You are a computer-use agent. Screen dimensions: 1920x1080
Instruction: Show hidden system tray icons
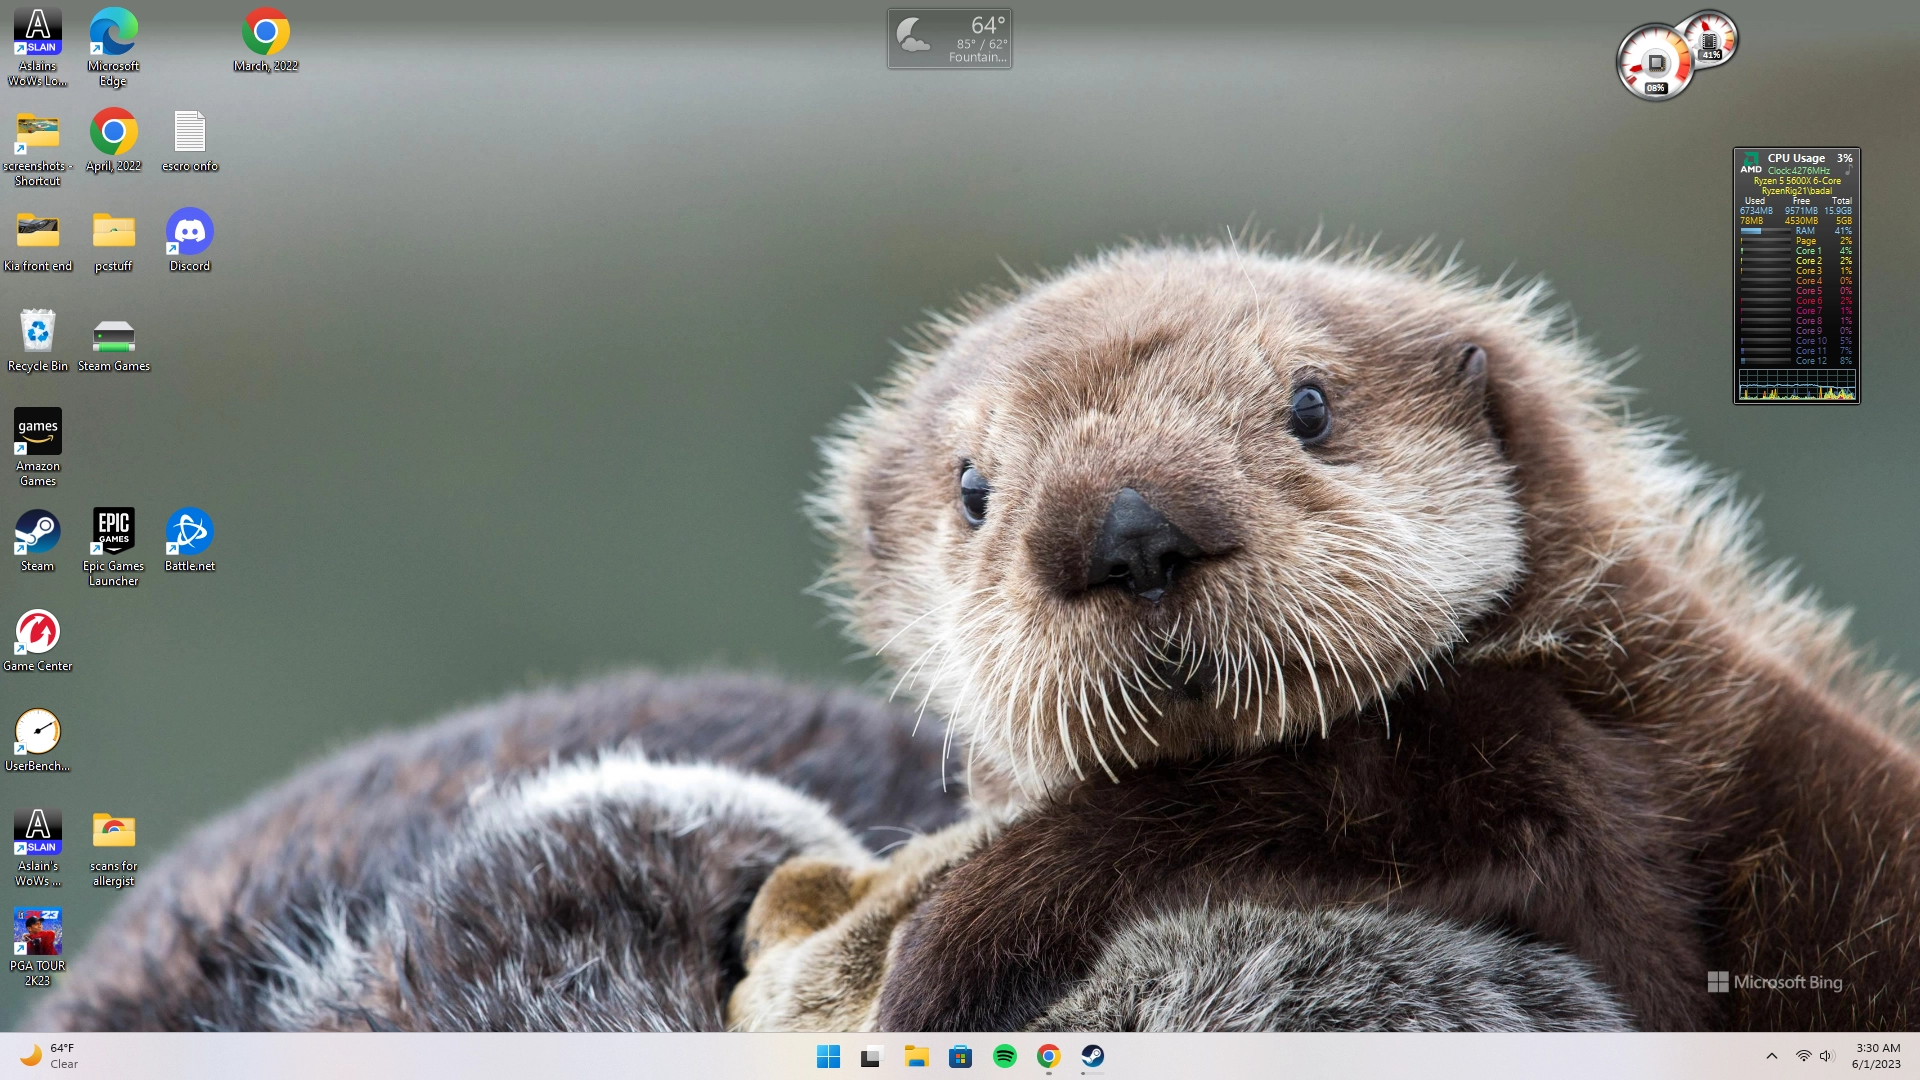coord(1771,1056)
